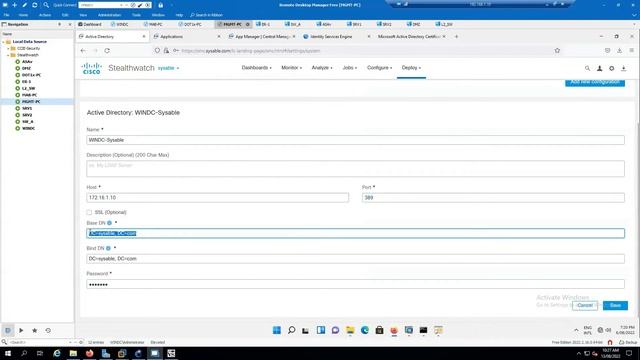
Task: Switch to the Applications browser tab
Action: click(186, 36)
